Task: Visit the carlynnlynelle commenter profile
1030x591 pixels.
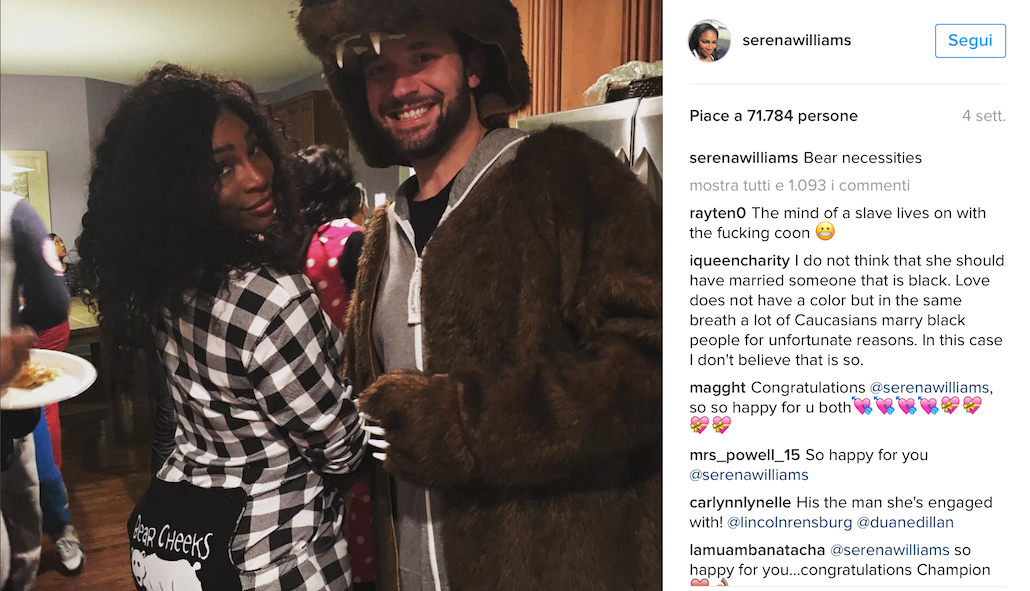Action: [740, 503]
